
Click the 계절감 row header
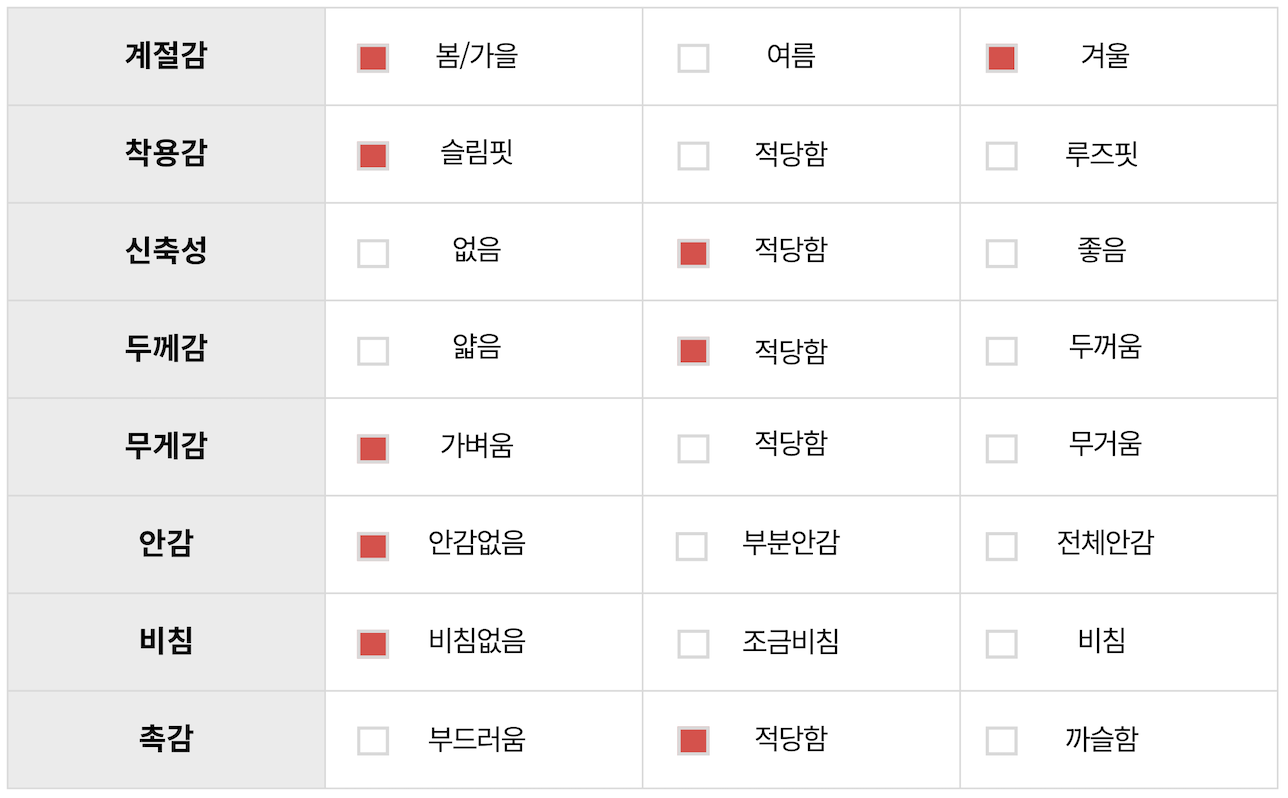166,56
